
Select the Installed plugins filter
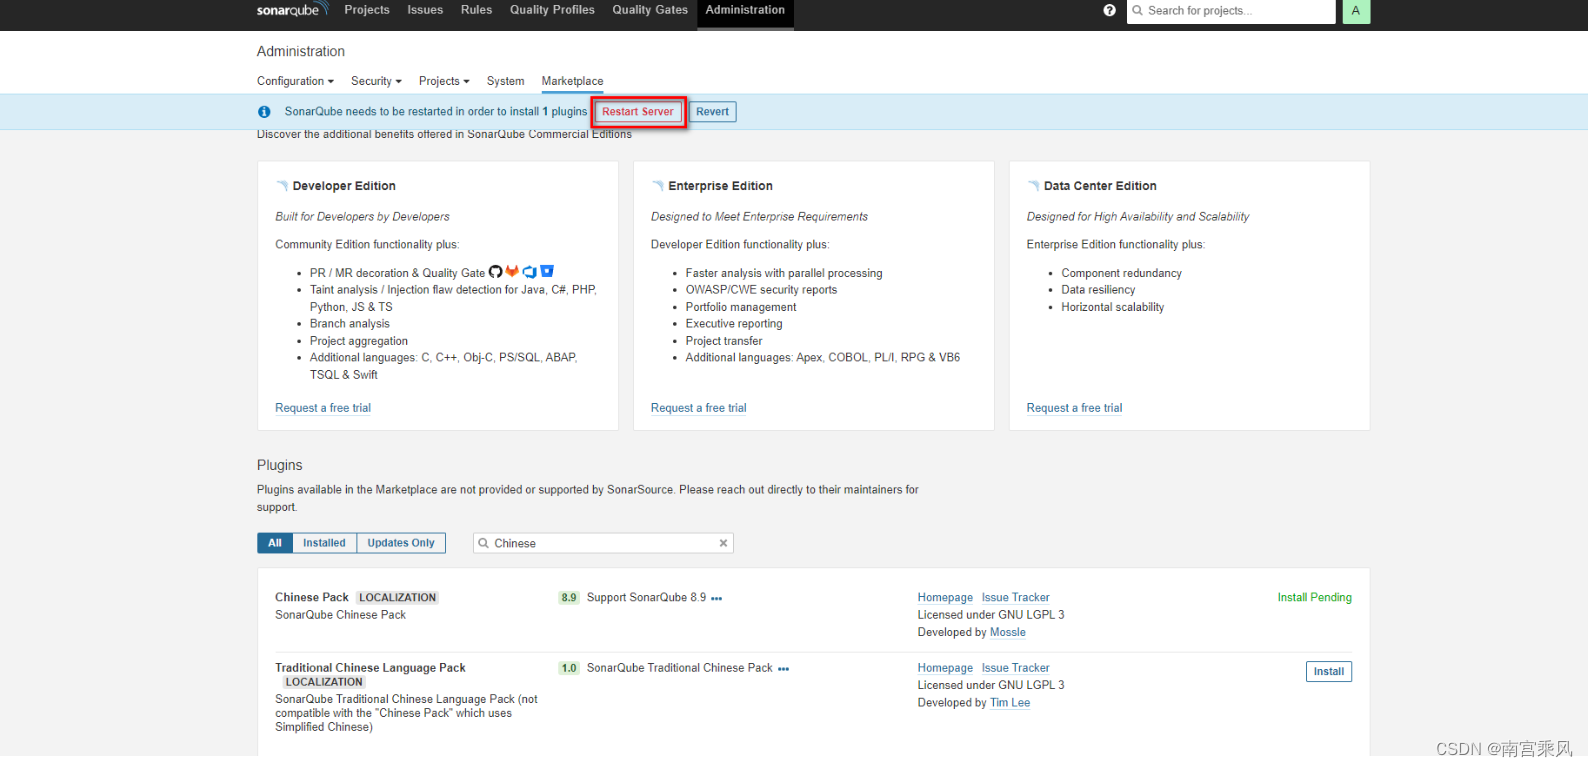click(x=324, y=543)
